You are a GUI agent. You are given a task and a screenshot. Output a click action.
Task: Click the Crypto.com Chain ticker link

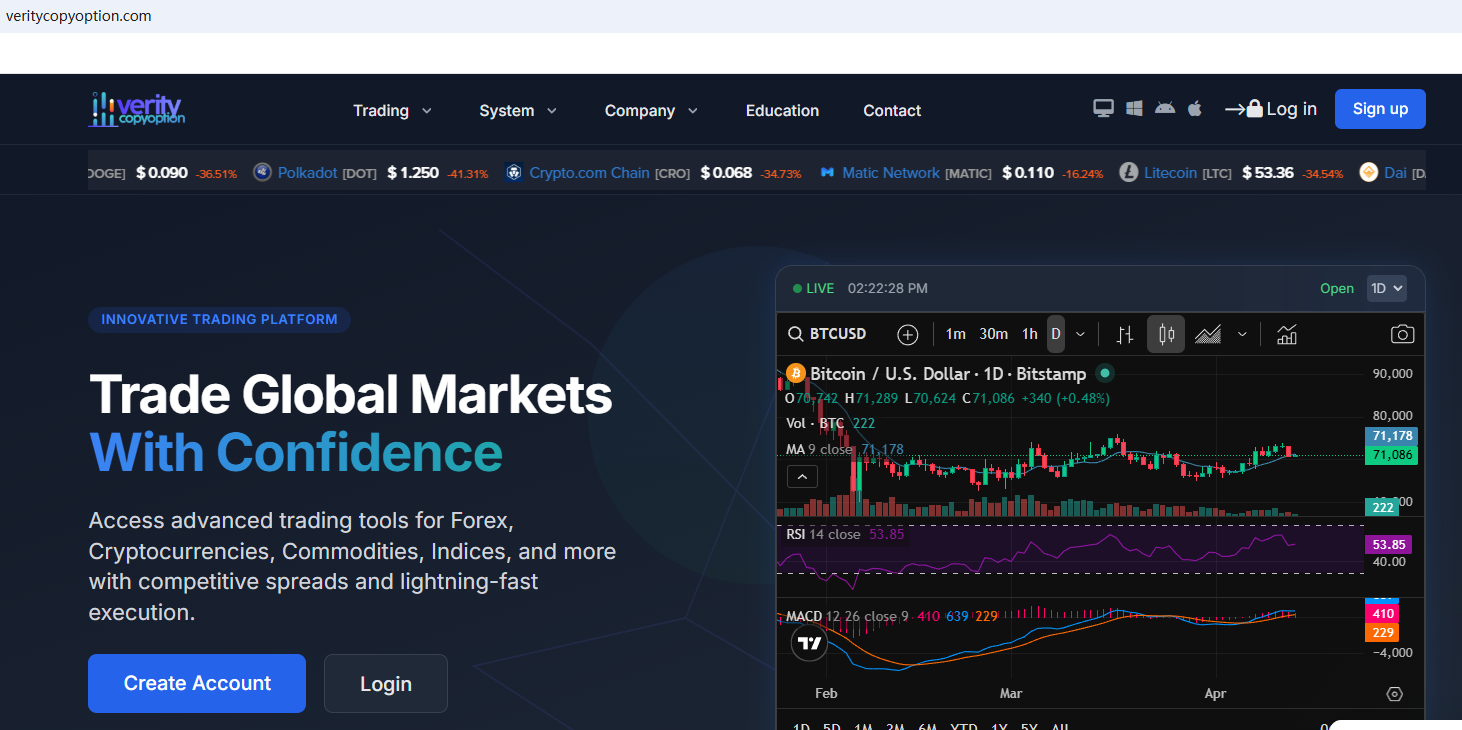coord(590,172)
